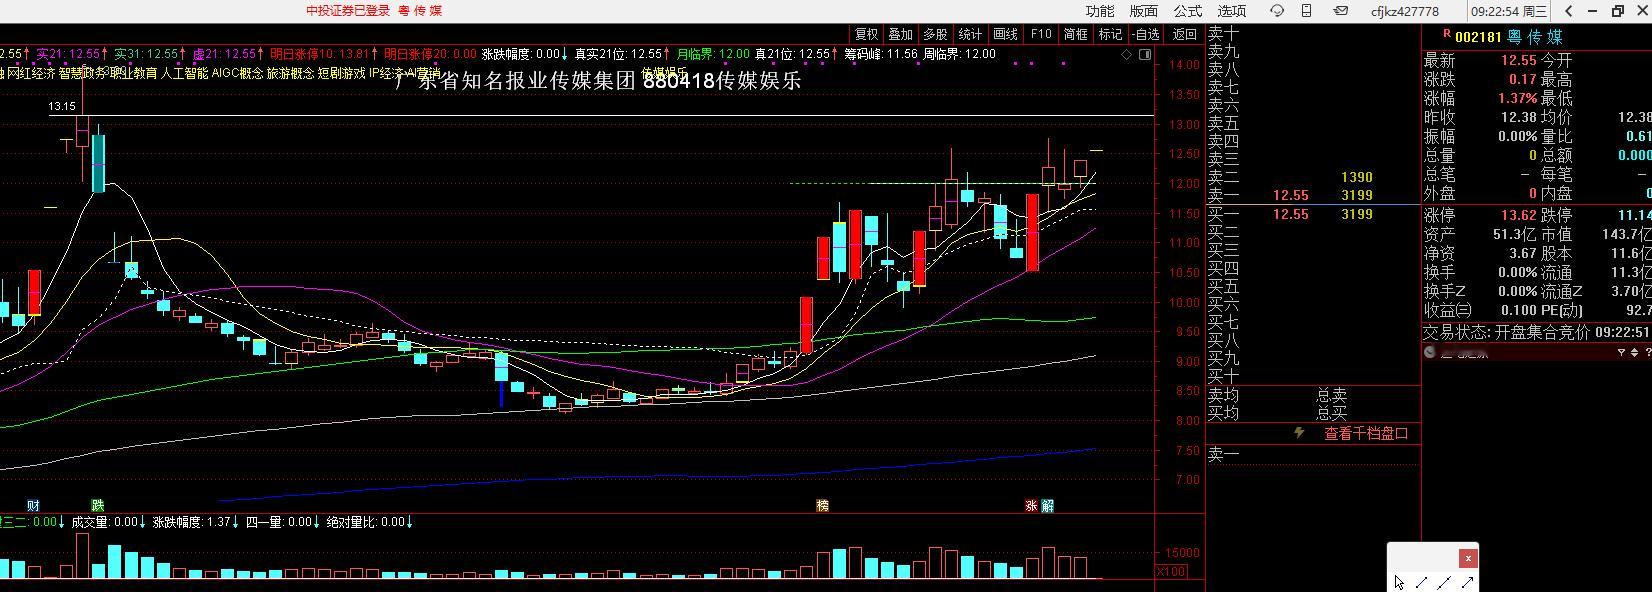Click the 13.15 high price label on chart
The width and height of the screenshot is (1652, 592).
click(62, 106)
